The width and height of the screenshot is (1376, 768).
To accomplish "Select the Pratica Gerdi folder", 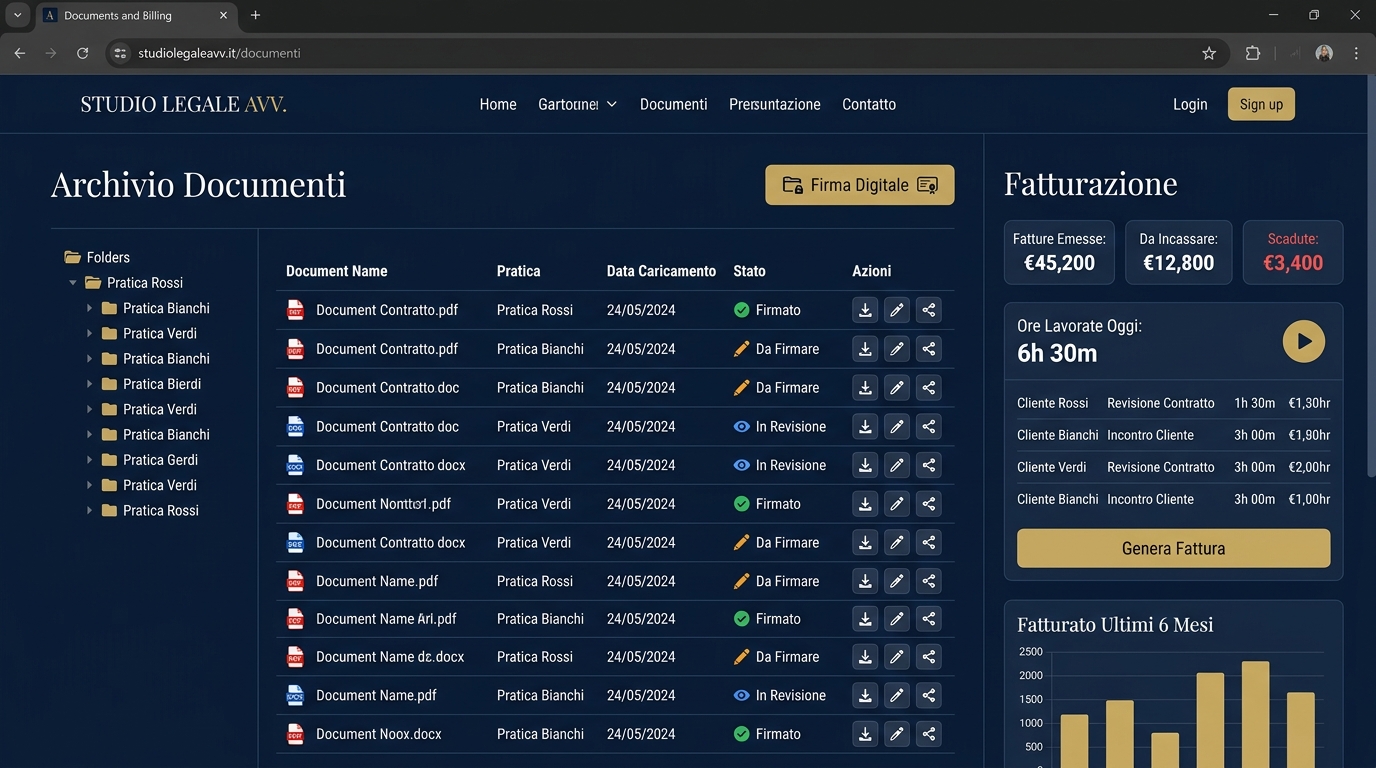I will pos(150,460).
